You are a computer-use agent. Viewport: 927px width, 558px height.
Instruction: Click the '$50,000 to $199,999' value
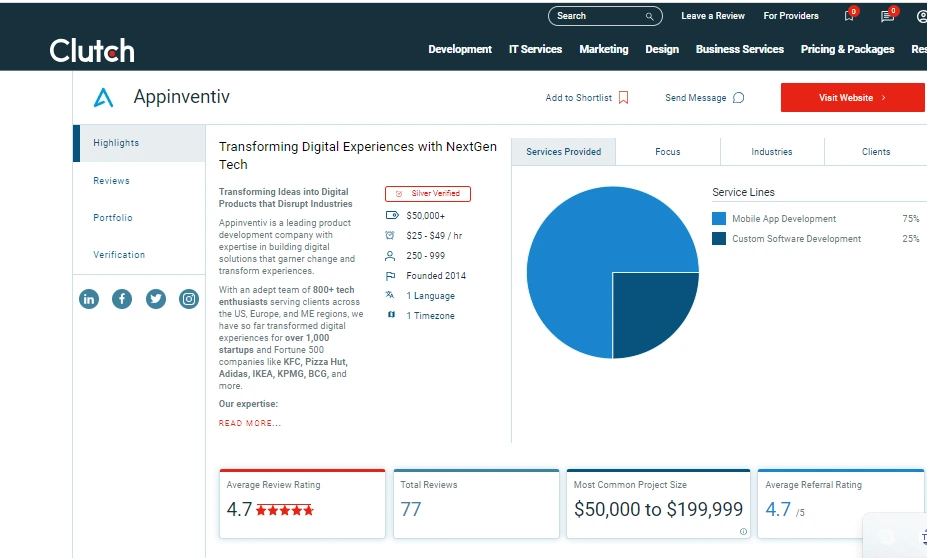point(658,509)
